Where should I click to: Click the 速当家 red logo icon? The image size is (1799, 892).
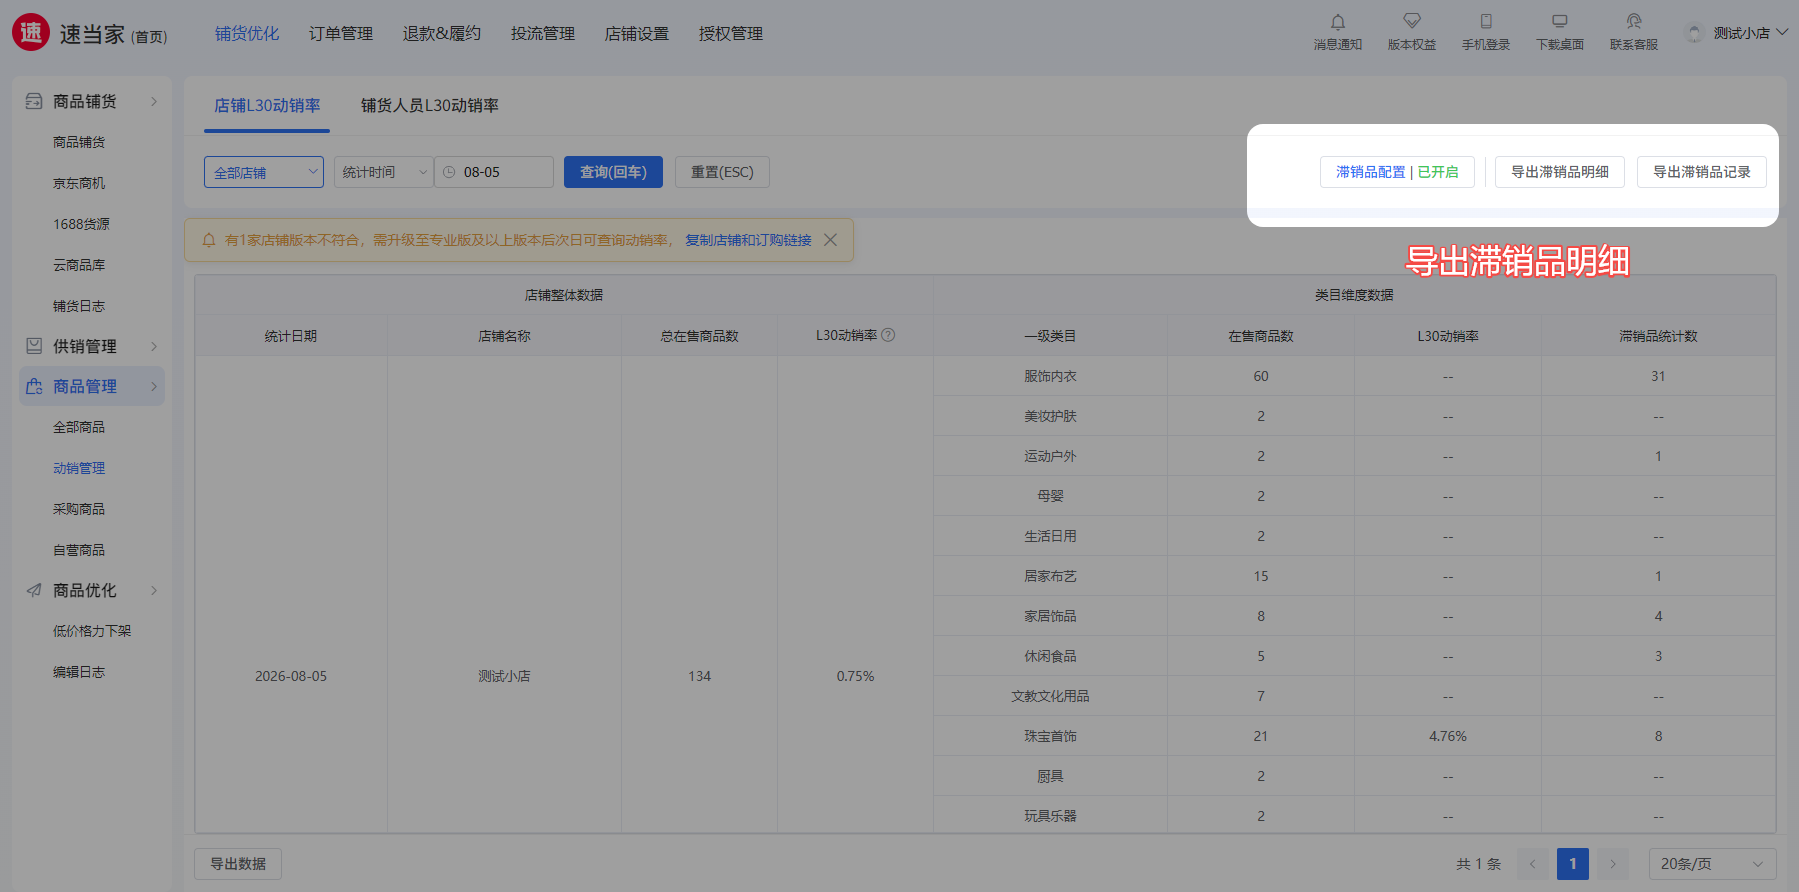31,33
